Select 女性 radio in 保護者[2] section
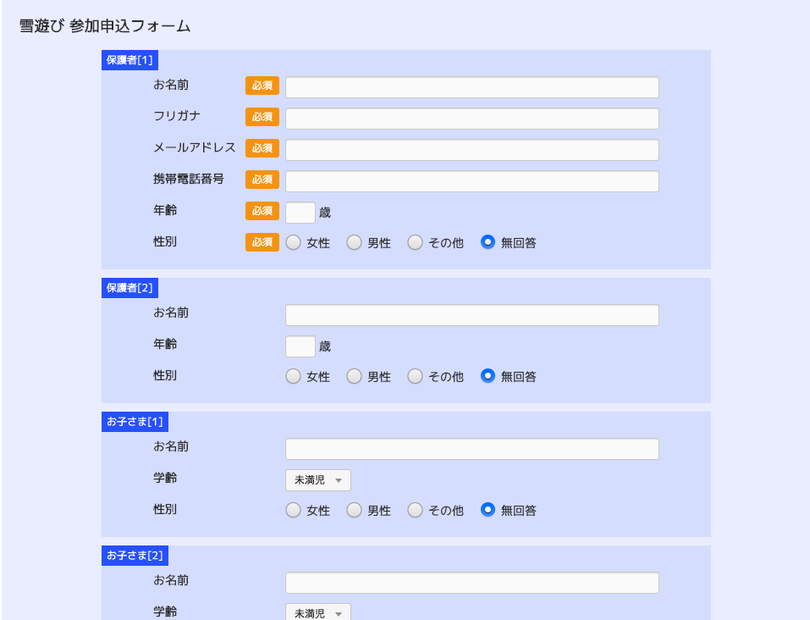 pos(293,376)
